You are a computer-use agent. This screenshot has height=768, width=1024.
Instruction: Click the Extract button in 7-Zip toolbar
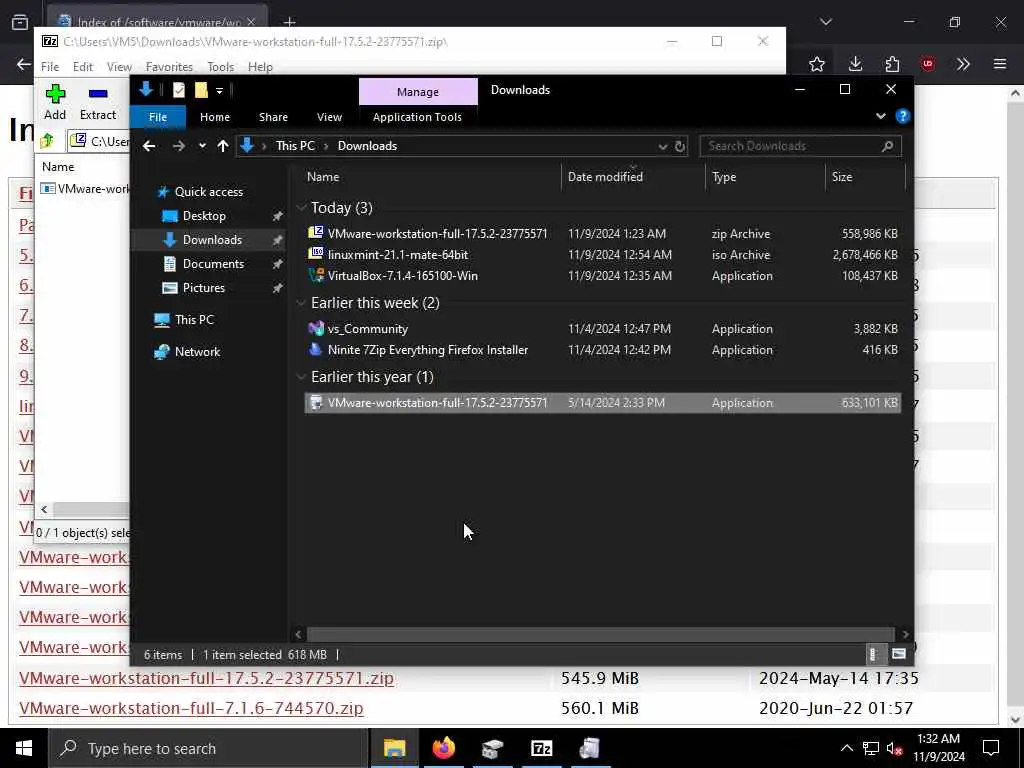coord(98,103)
